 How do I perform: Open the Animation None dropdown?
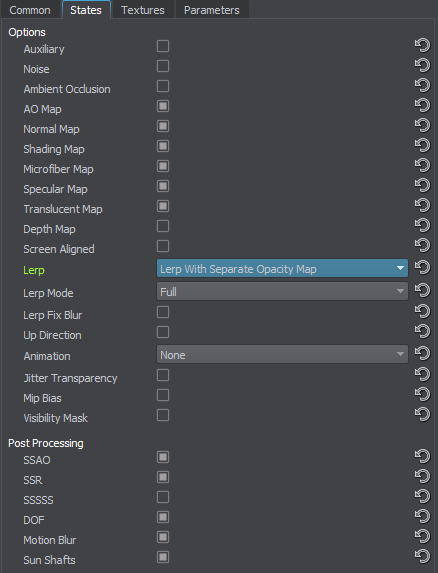click(x=282, y=354)
